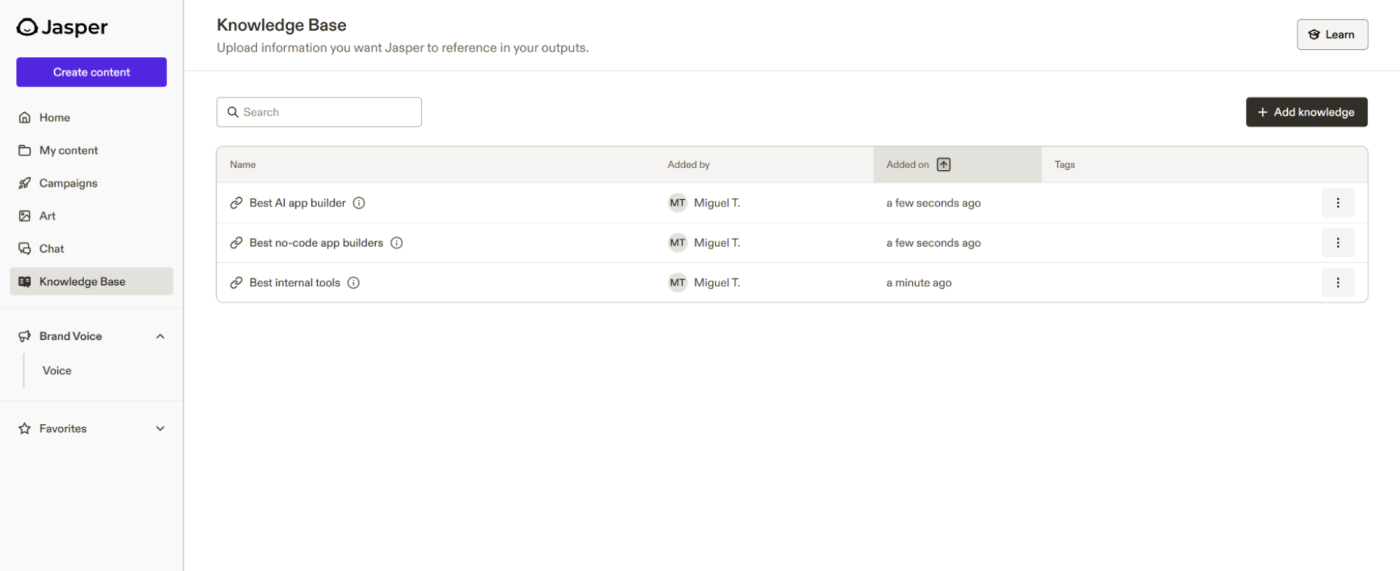Click the info icon next to Best no-code app builders
The width and height of the screenshot is (1400, 571).
coord(396,243)
